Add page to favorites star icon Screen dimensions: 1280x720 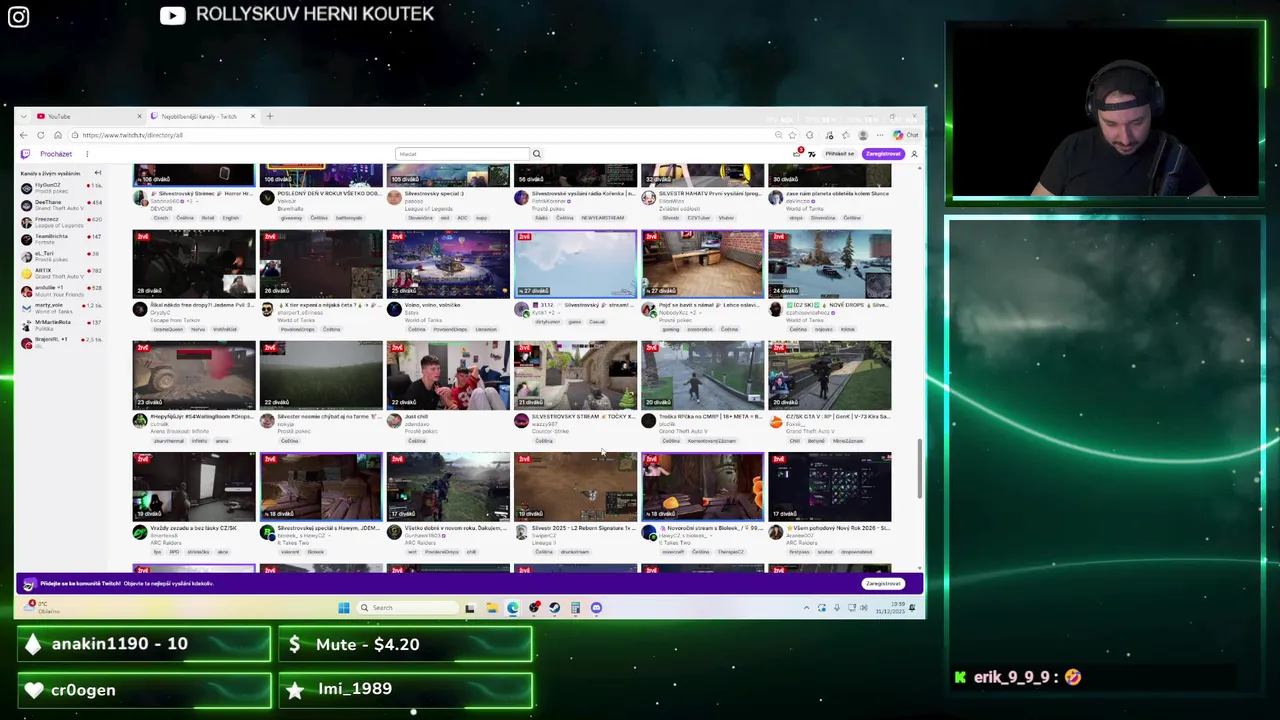[793, 135]
